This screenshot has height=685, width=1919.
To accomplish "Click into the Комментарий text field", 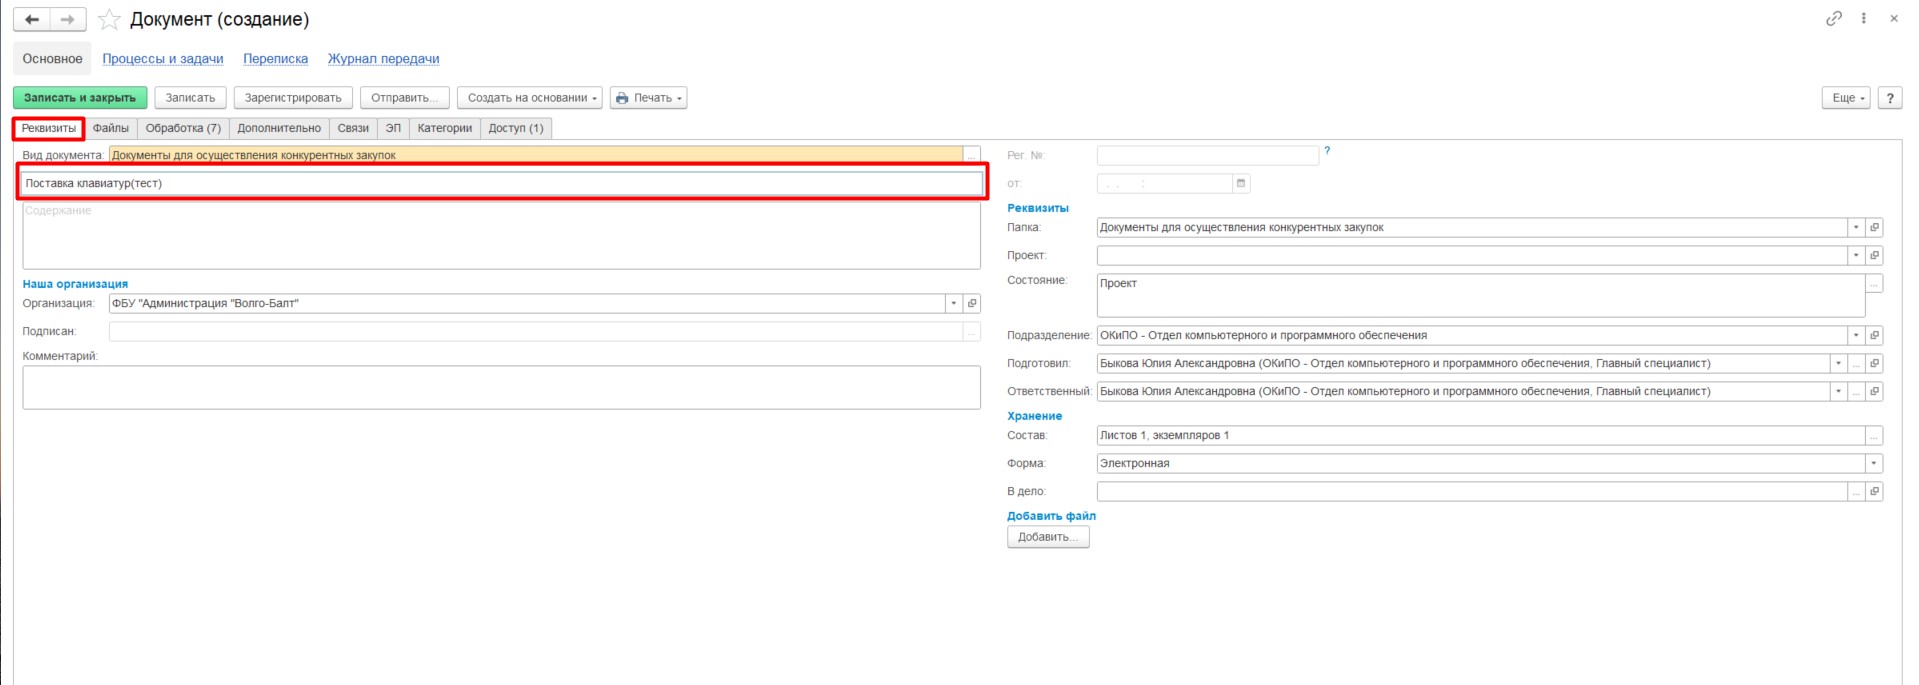I will (501, 388).
